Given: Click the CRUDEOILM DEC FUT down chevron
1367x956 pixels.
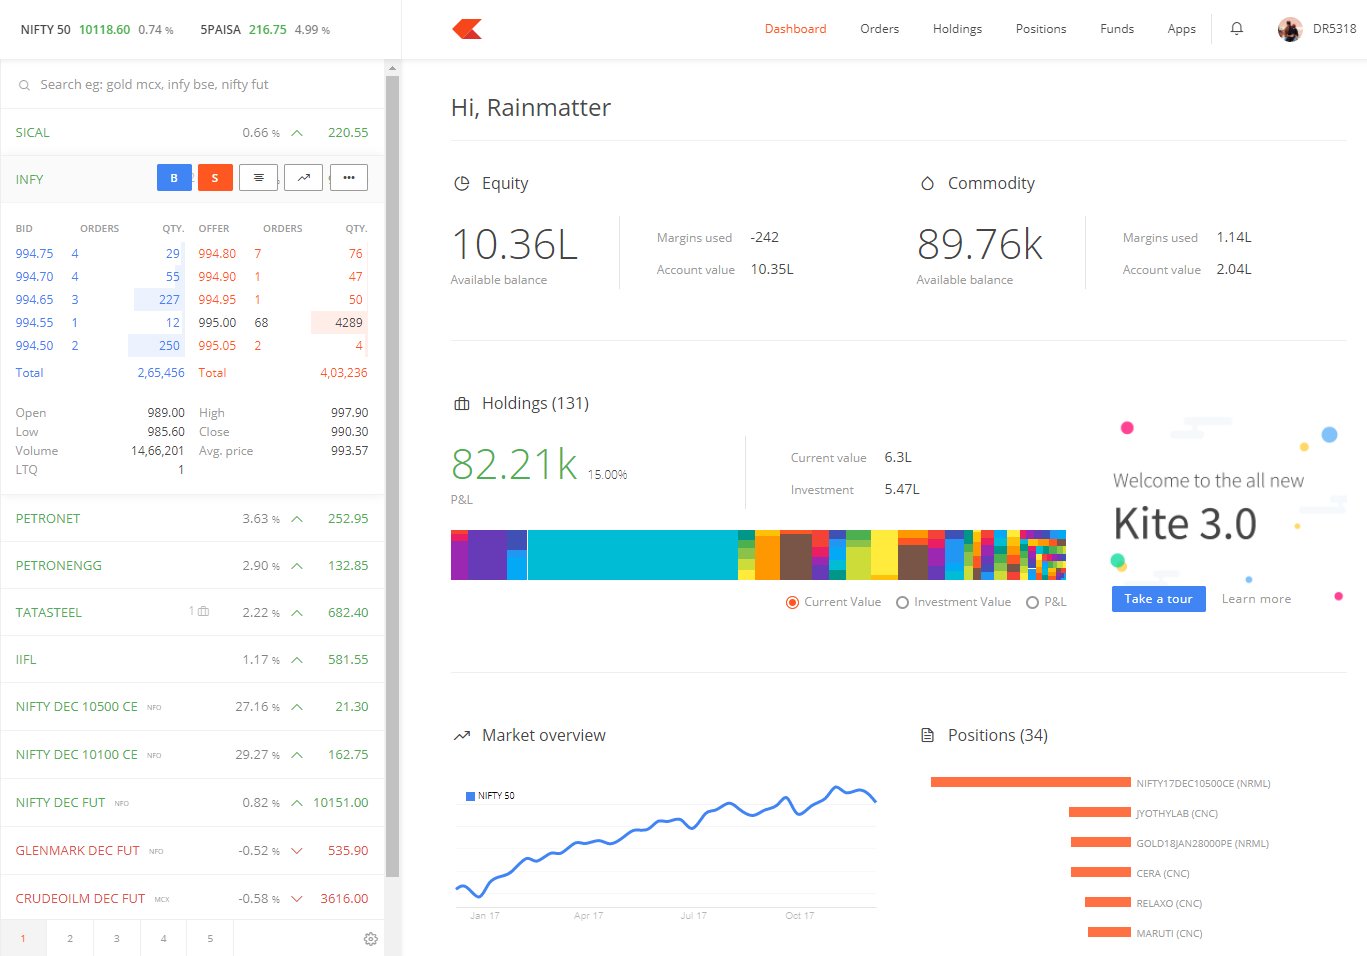Looking at the screenshot, I should pyautogui.click(x=297, y=899).
